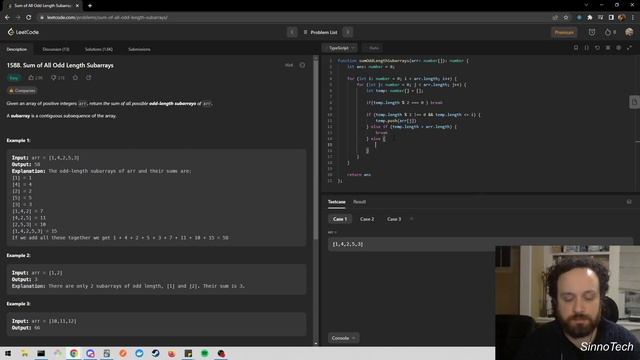This screenshot has height=360, width=640.
Task: Toggle editor fullscreen icon
Action: pos(629,48)
